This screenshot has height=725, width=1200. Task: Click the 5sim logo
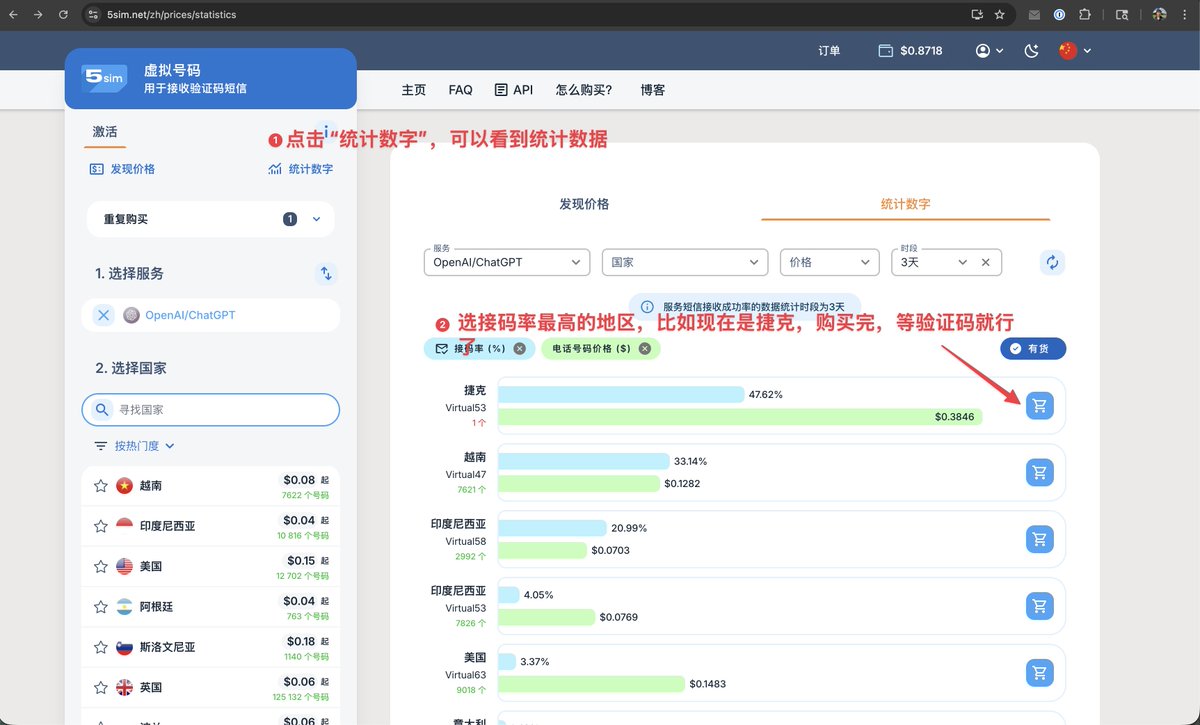[105, 79]
